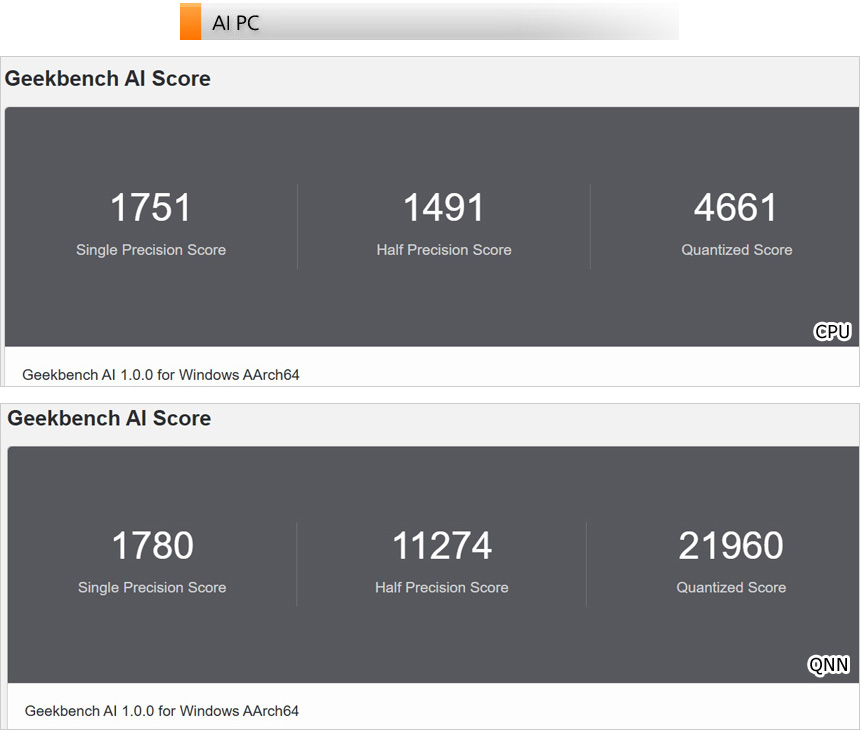Click the orange block beside AI PC
Screen dimensions: 860x733
(190, 22)
